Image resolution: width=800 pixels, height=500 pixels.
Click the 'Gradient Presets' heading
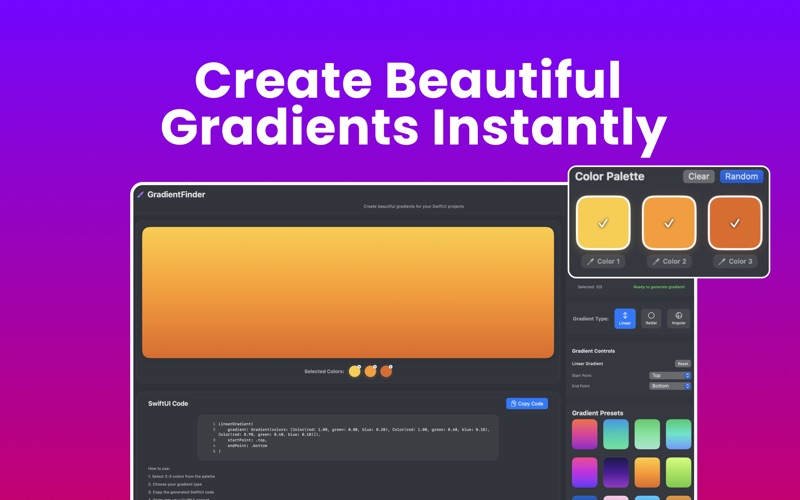pos(597,413)
